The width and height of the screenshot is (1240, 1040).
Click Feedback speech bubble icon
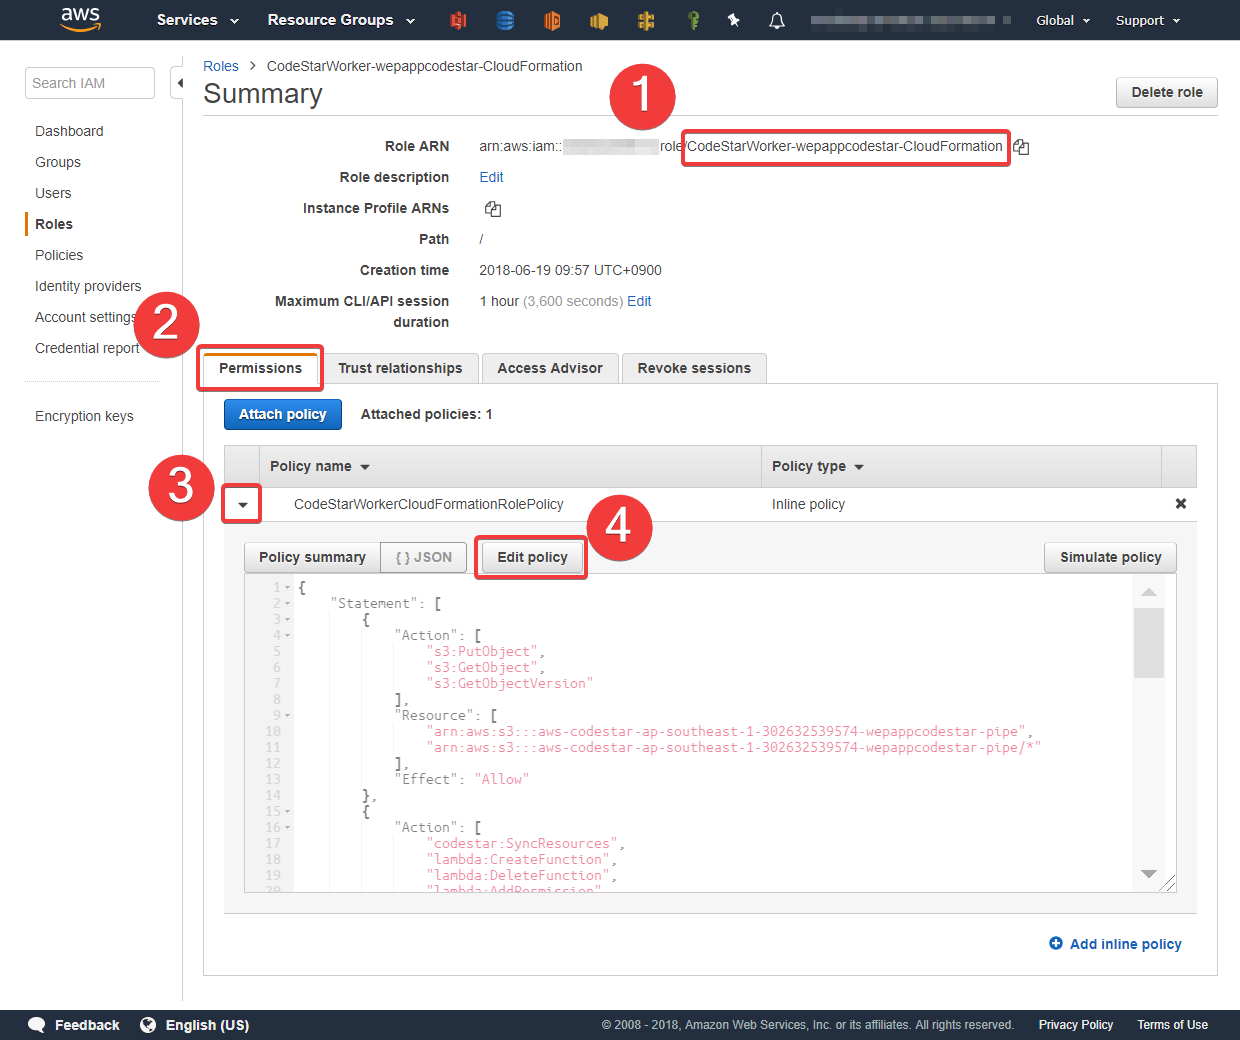(37, 1025)
